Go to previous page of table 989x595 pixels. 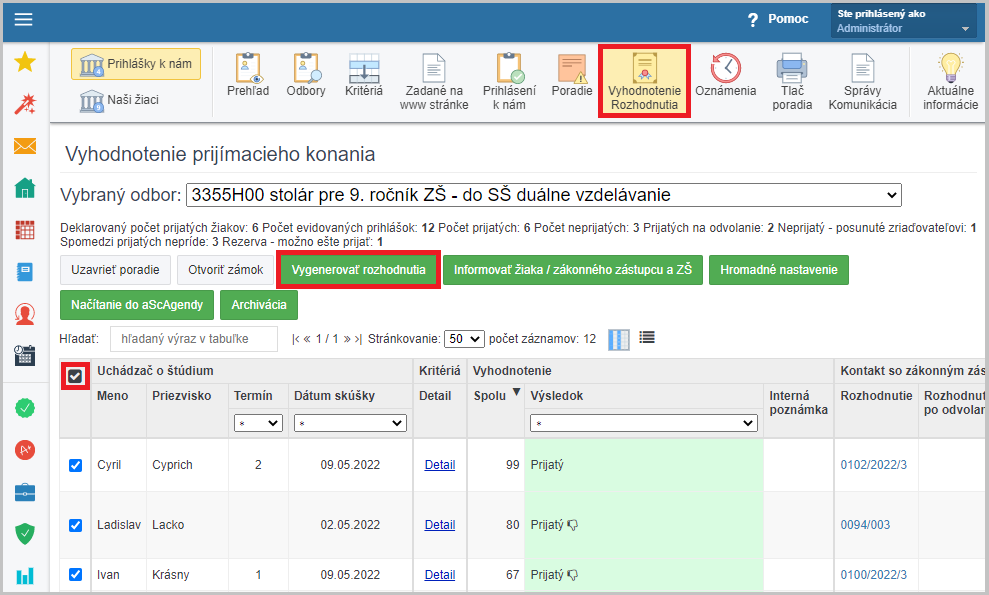click(x=307, y=339)
